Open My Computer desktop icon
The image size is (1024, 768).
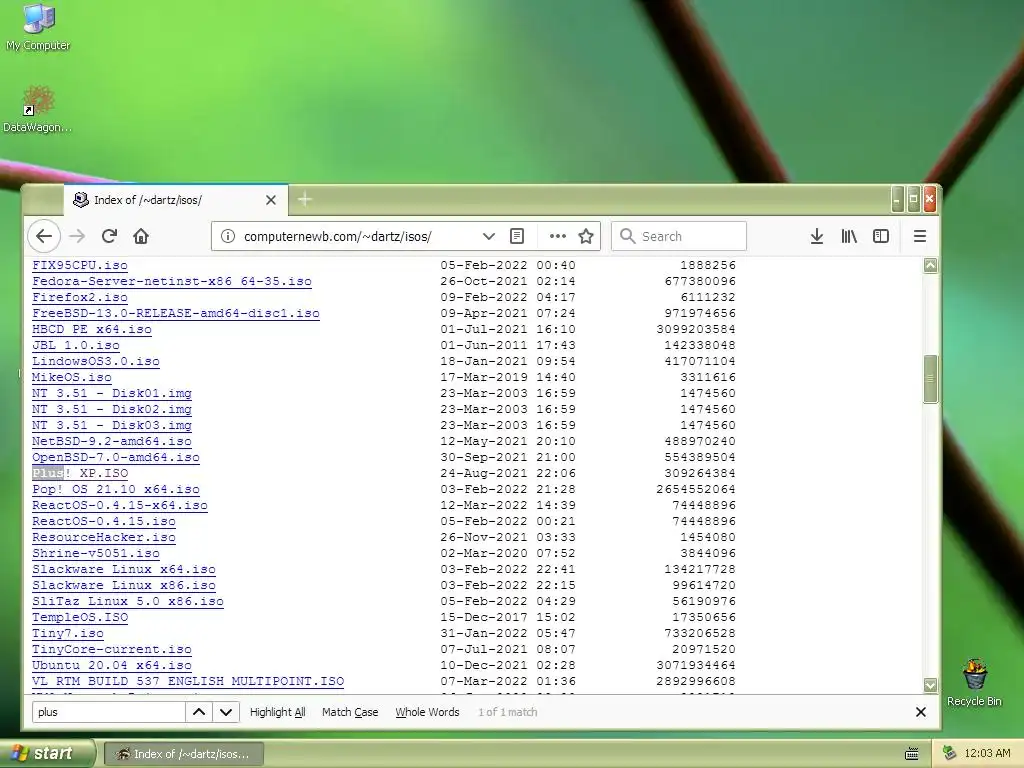[38, 27]
